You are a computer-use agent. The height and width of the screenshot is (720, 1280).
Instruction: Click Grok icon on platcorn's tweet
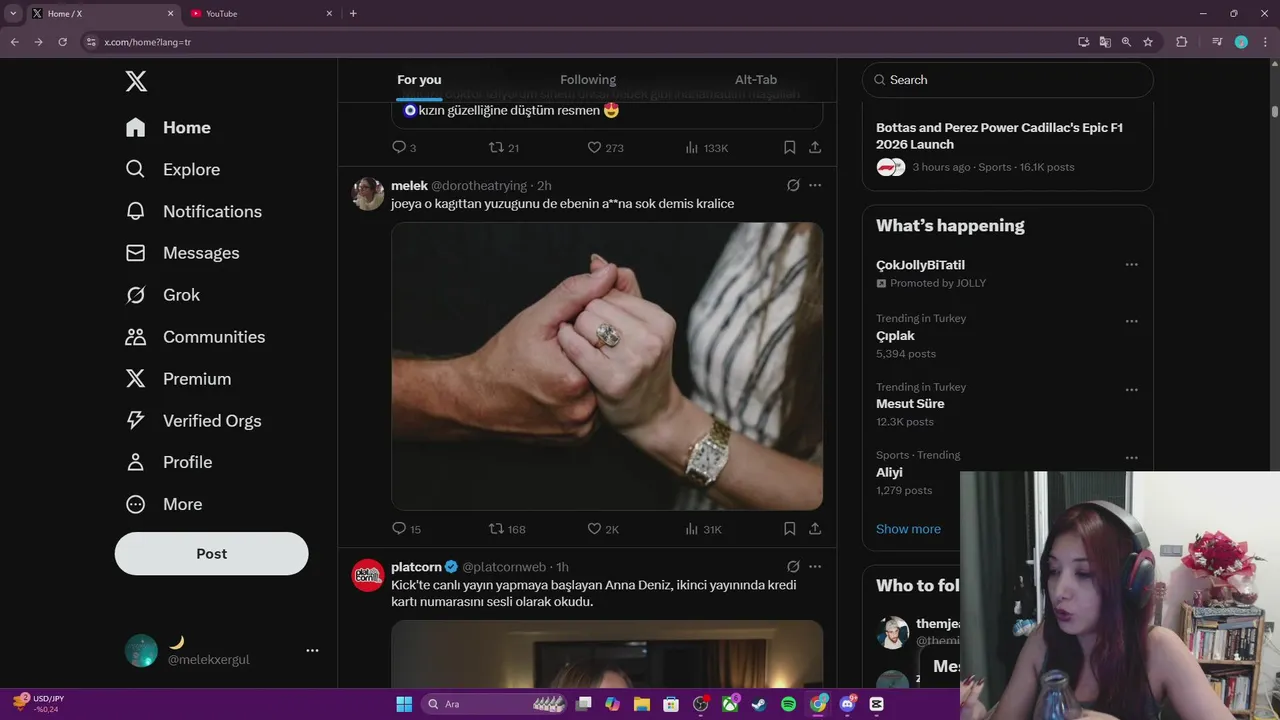[x=793, y=566]
